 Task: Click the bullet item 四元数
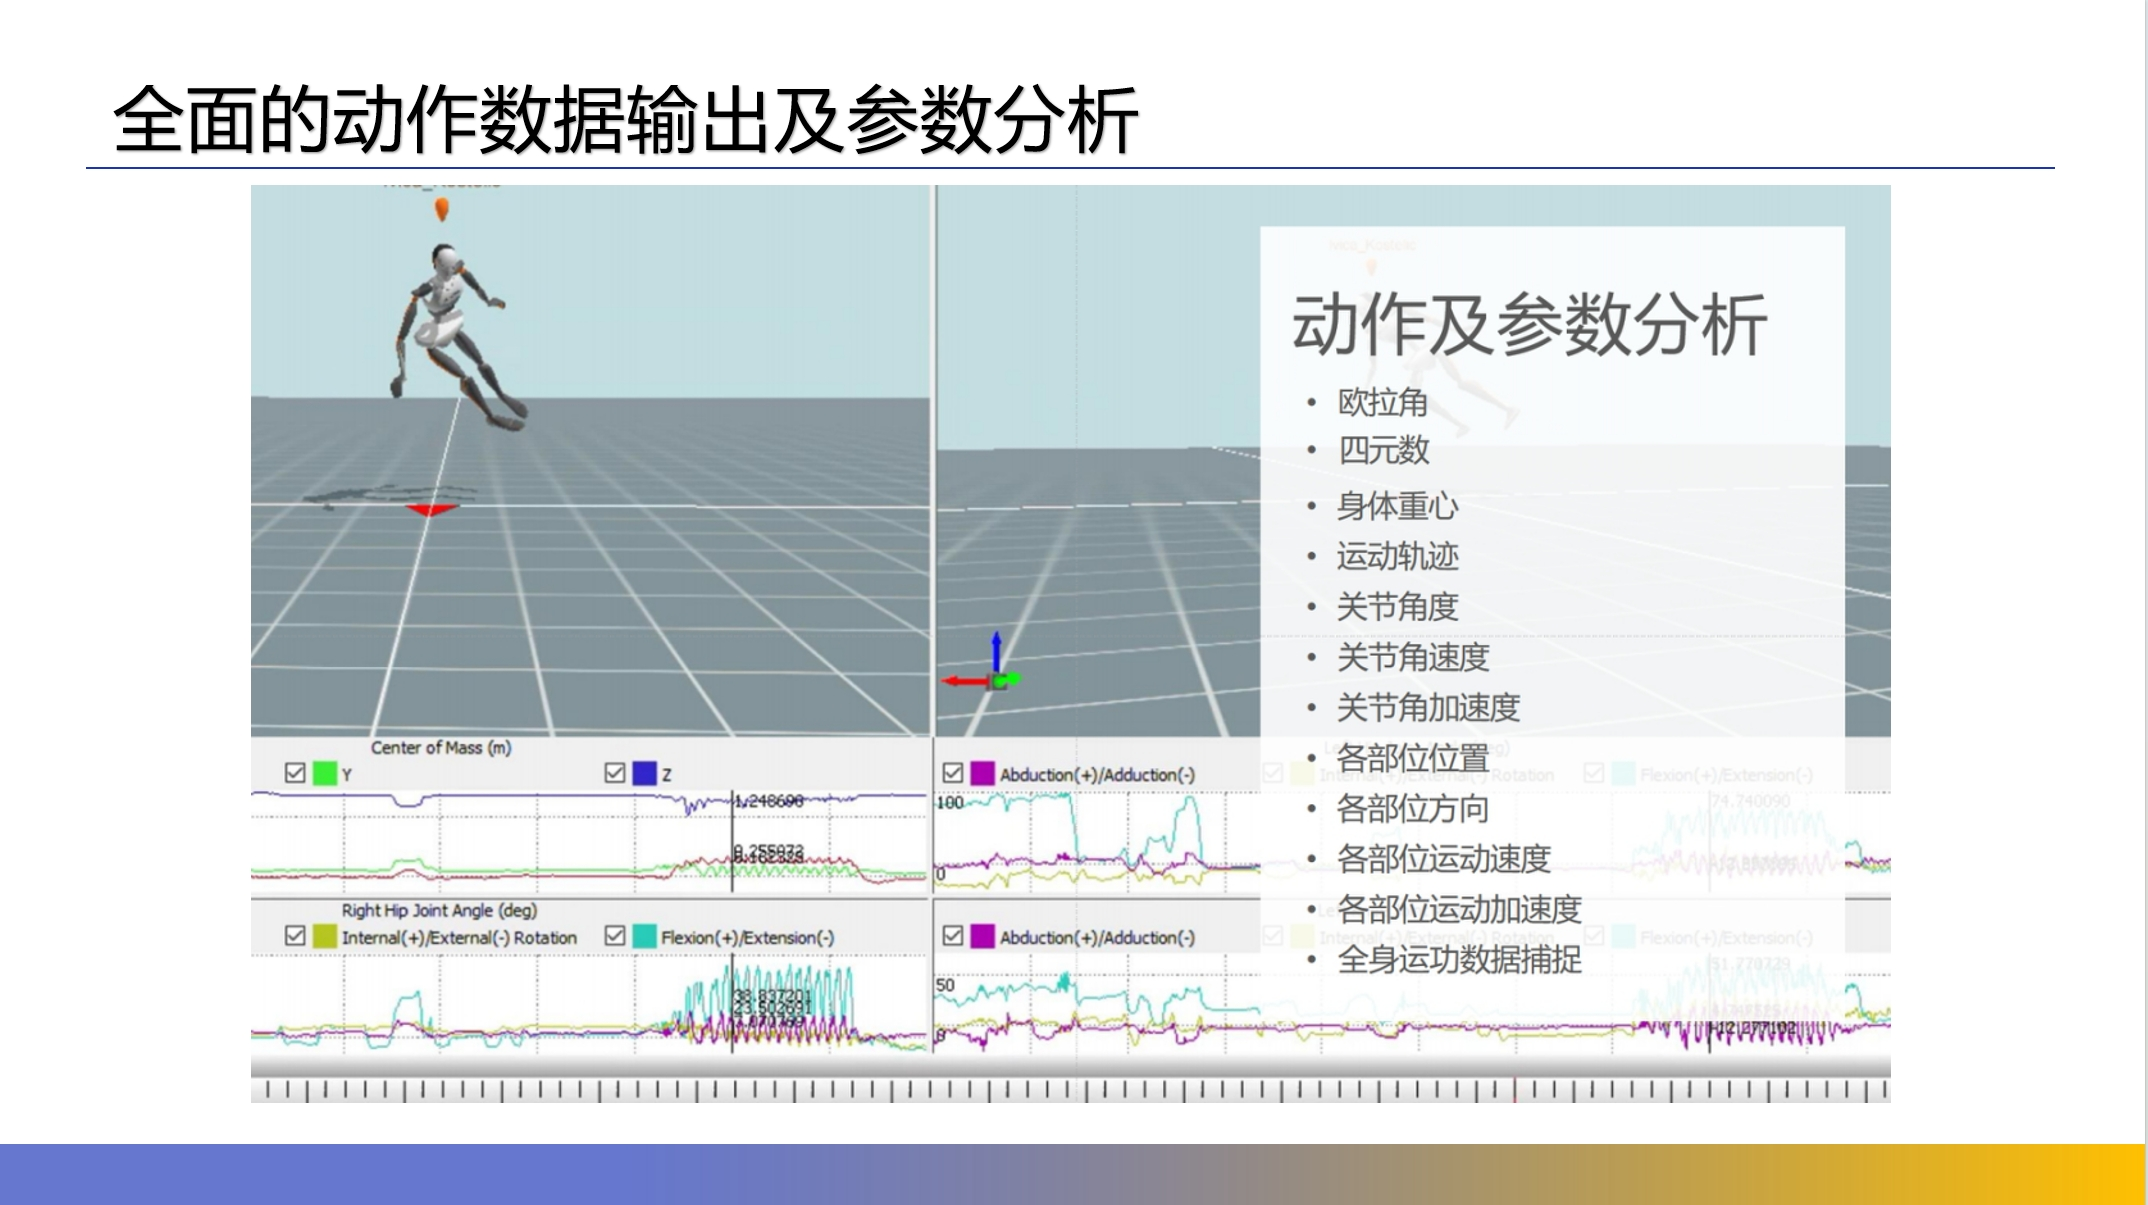point(1383,450)
